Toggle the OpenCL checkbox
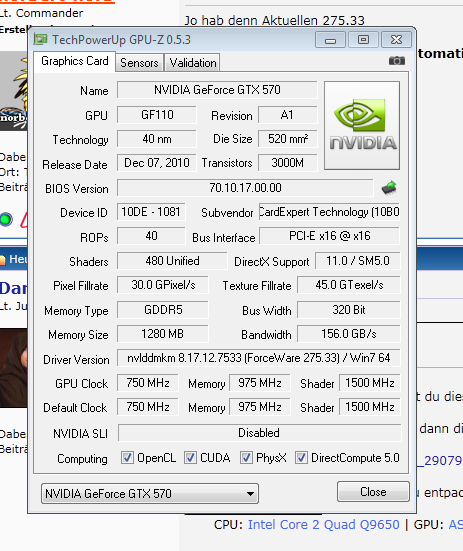 point(127,458)
